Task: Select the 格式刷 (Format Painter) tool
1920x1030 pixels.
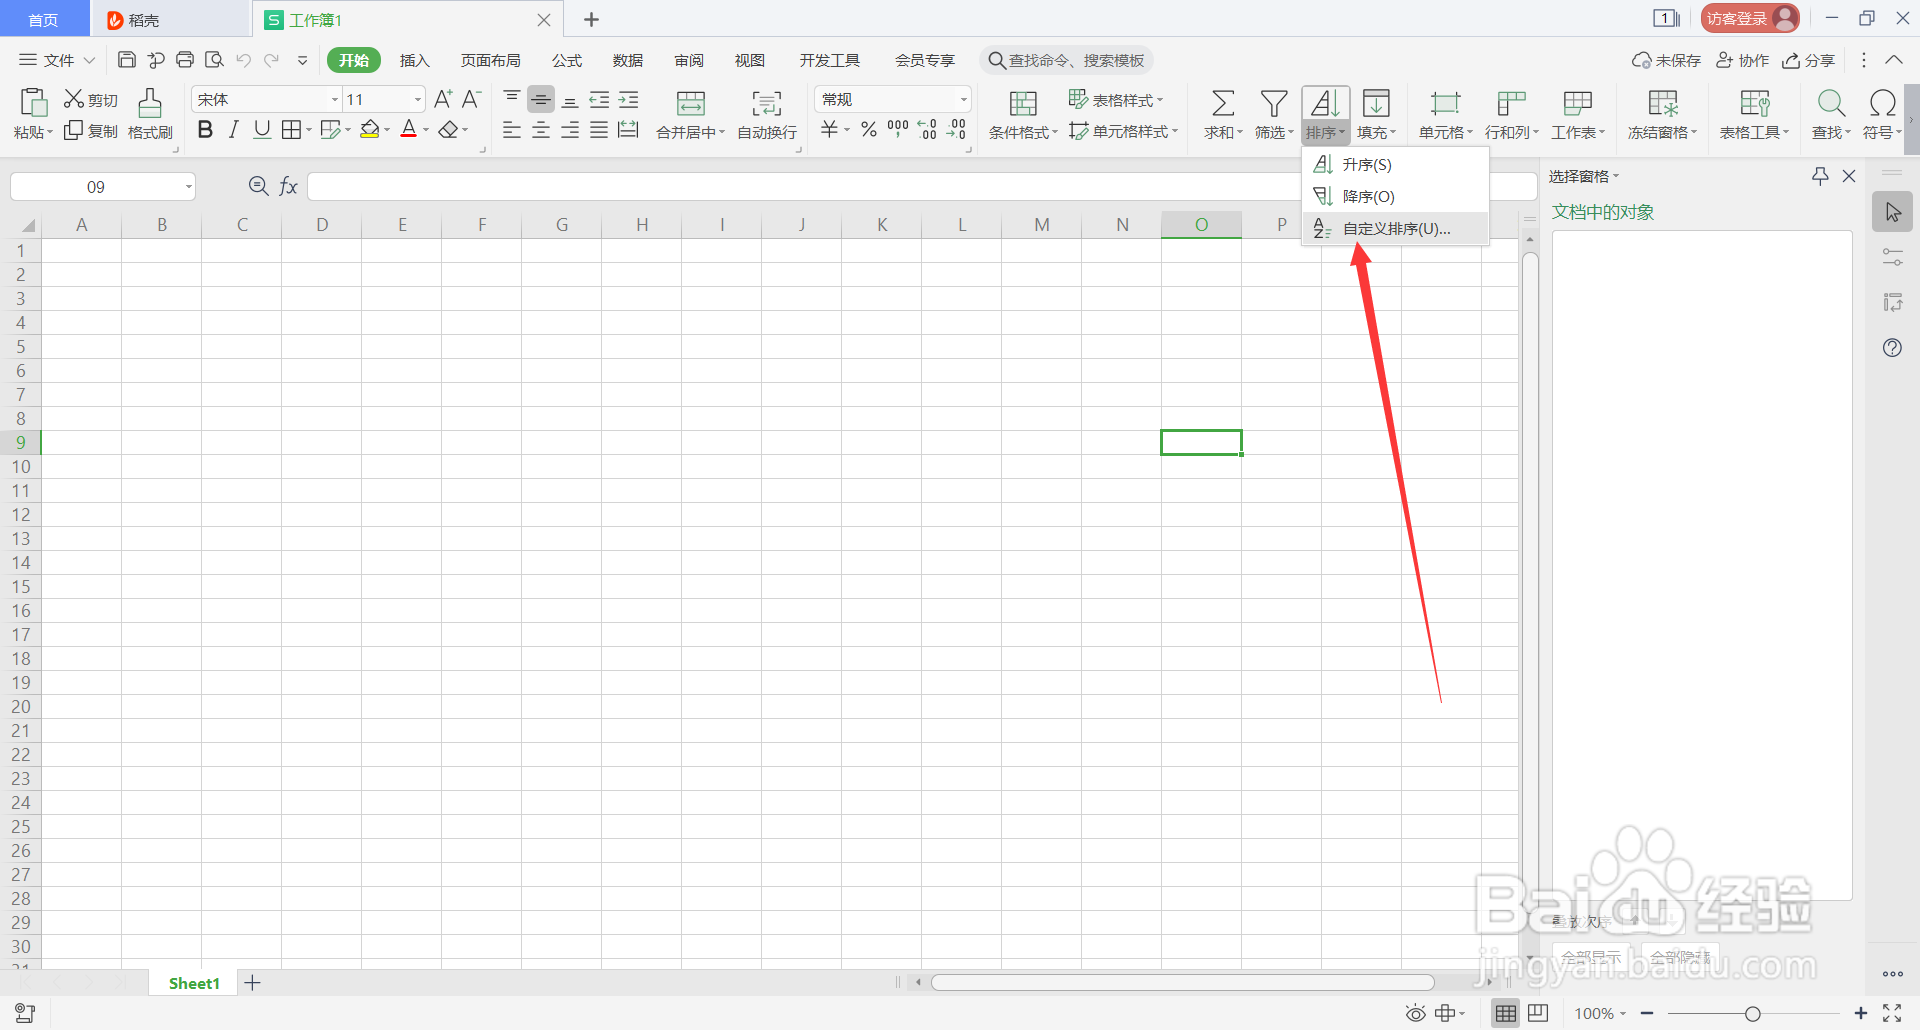Action: [150, 115]
